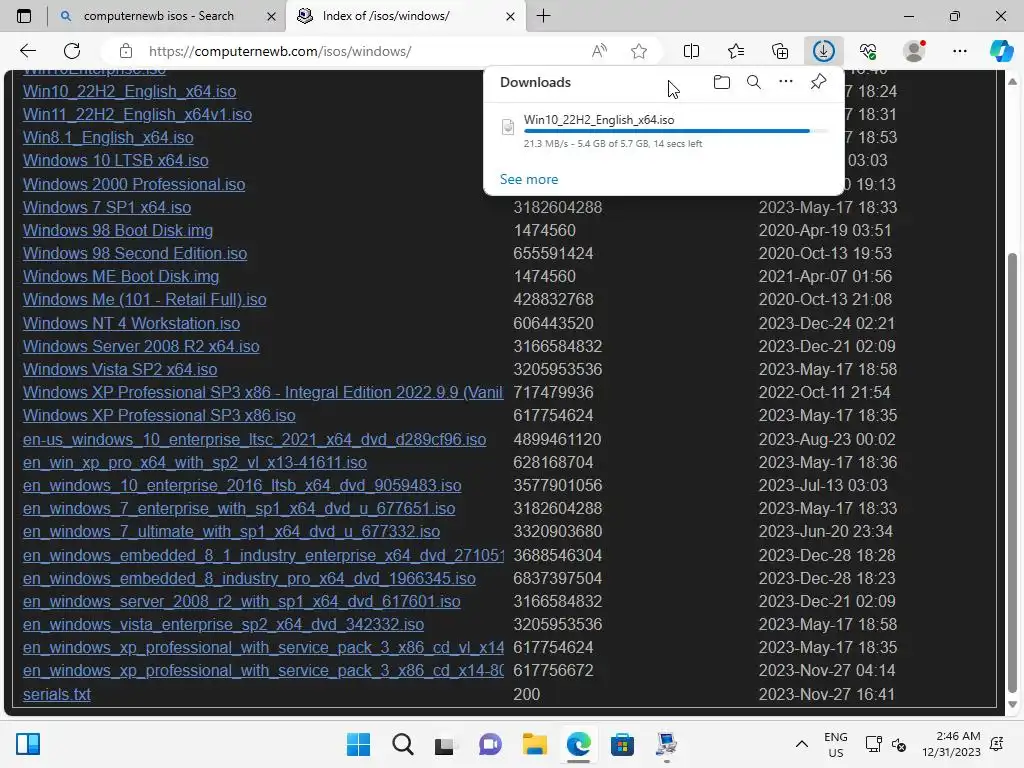Click the browser back arrow
Image resolution: width=1024 pixels, height=768 pixels.
pos(28,51)
